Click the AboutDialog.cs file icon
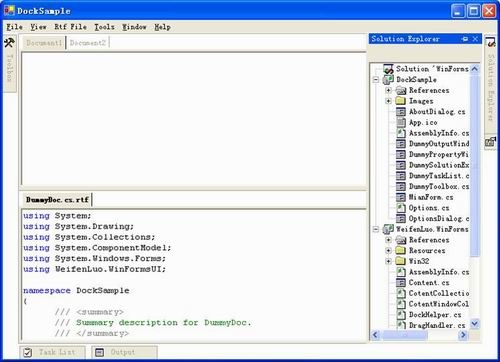 [x=401, y=112]
